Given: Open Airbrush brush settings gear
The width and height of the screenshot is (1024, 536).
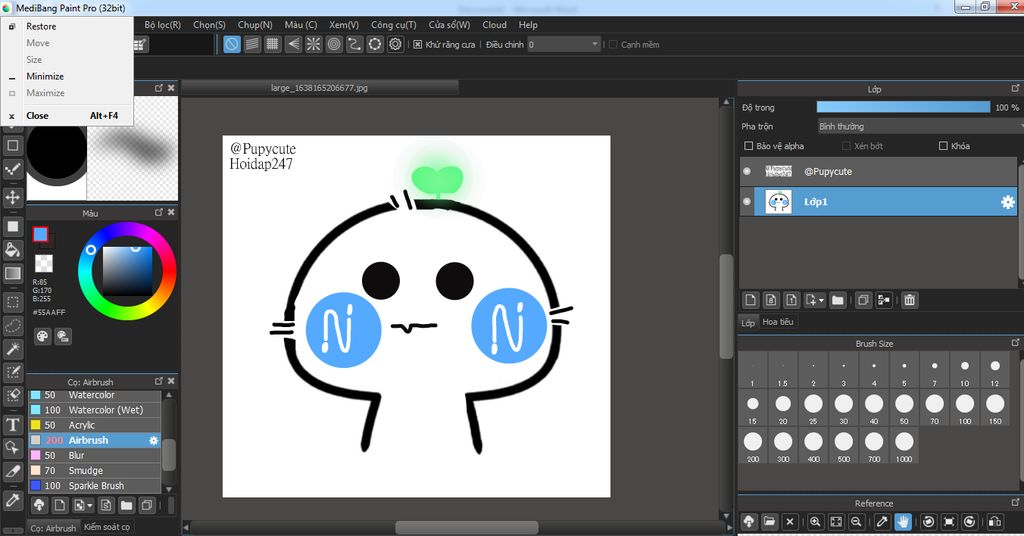Looking at the screenshot, I should click(x=153, y=440).
